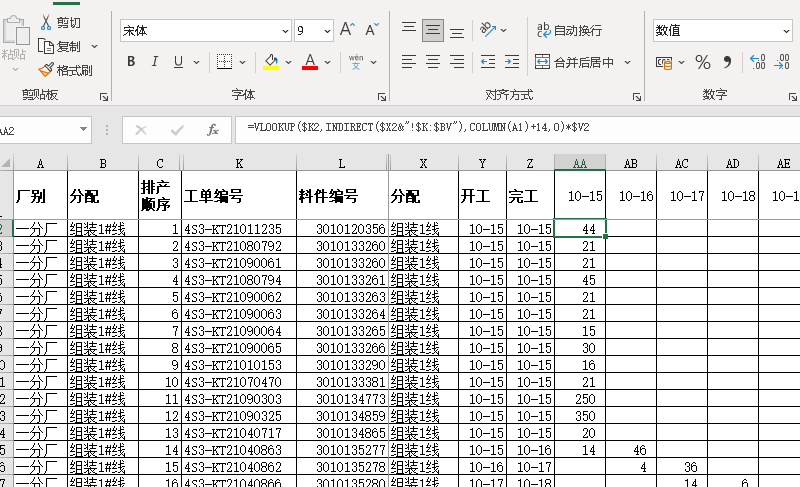
Task: Apply yellow fill color
Action: [x=271, y=62]
